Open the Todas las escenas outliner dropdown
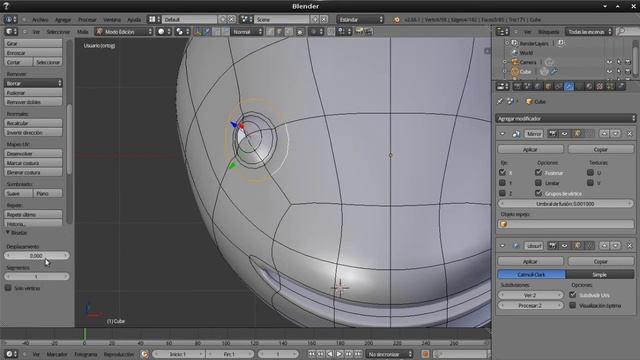This screenshot has width=640, height=360. click(589, 32)
